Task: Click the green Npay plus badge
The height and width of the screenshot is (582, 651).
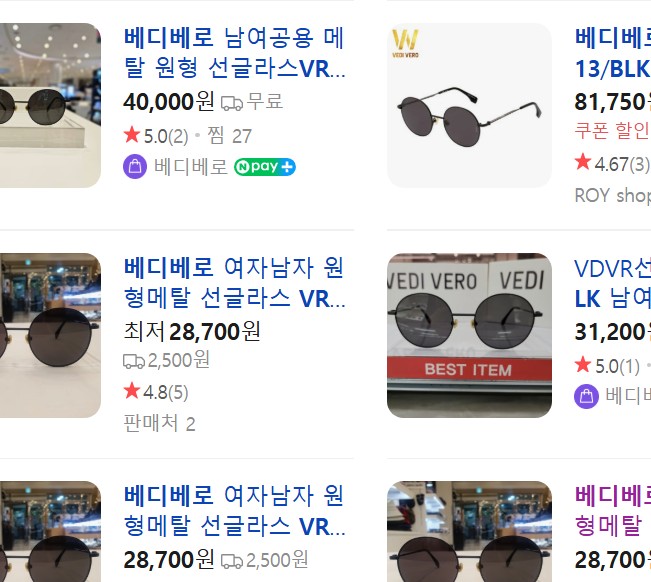Action: pyautogui.click(x=265, y=167)
